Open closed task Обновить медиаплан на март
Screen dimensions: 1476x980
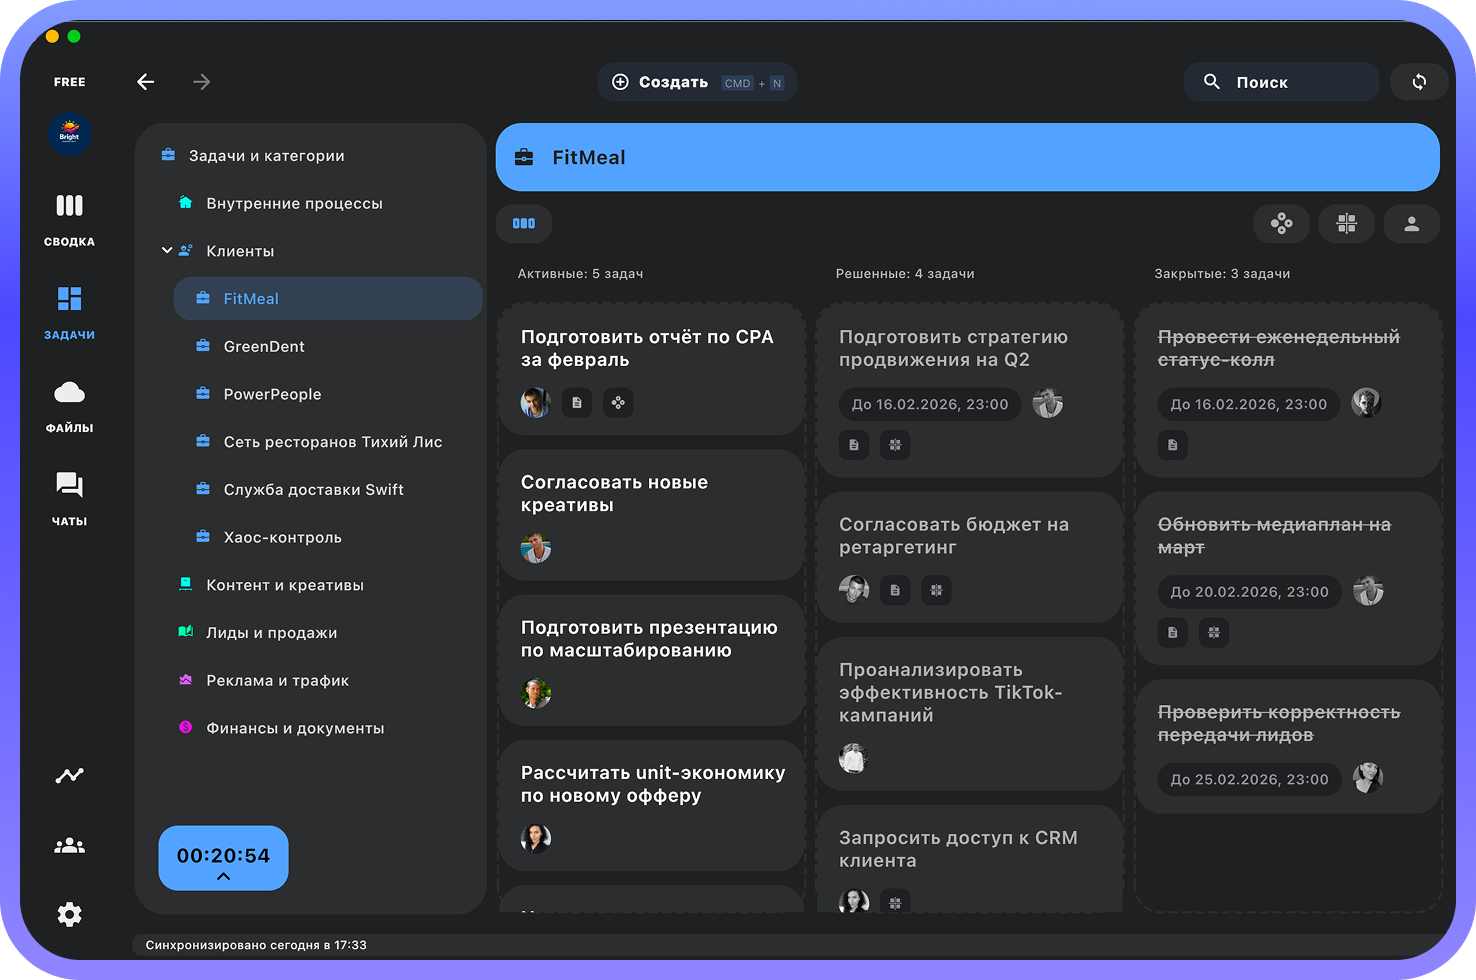coord(1289,578)
